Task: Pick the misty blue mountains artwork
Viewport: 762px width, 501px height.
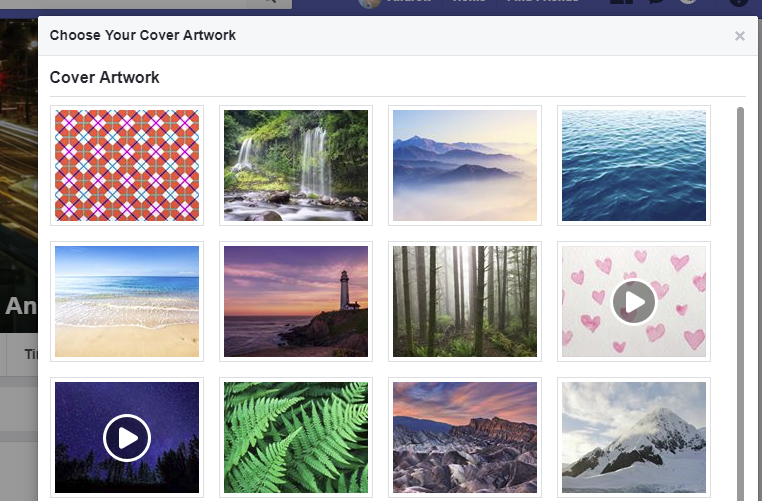Action: (x=465, y=165)
